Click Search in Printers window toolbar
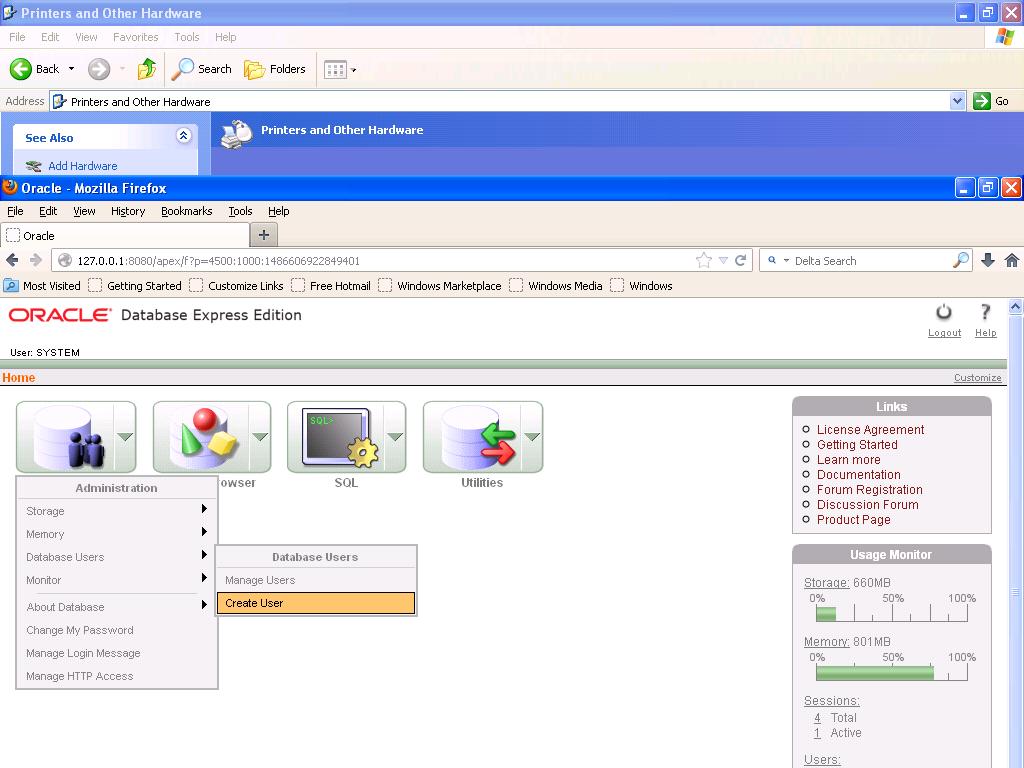The width and height of the screenshot is (1024, 768). point(202,69)
